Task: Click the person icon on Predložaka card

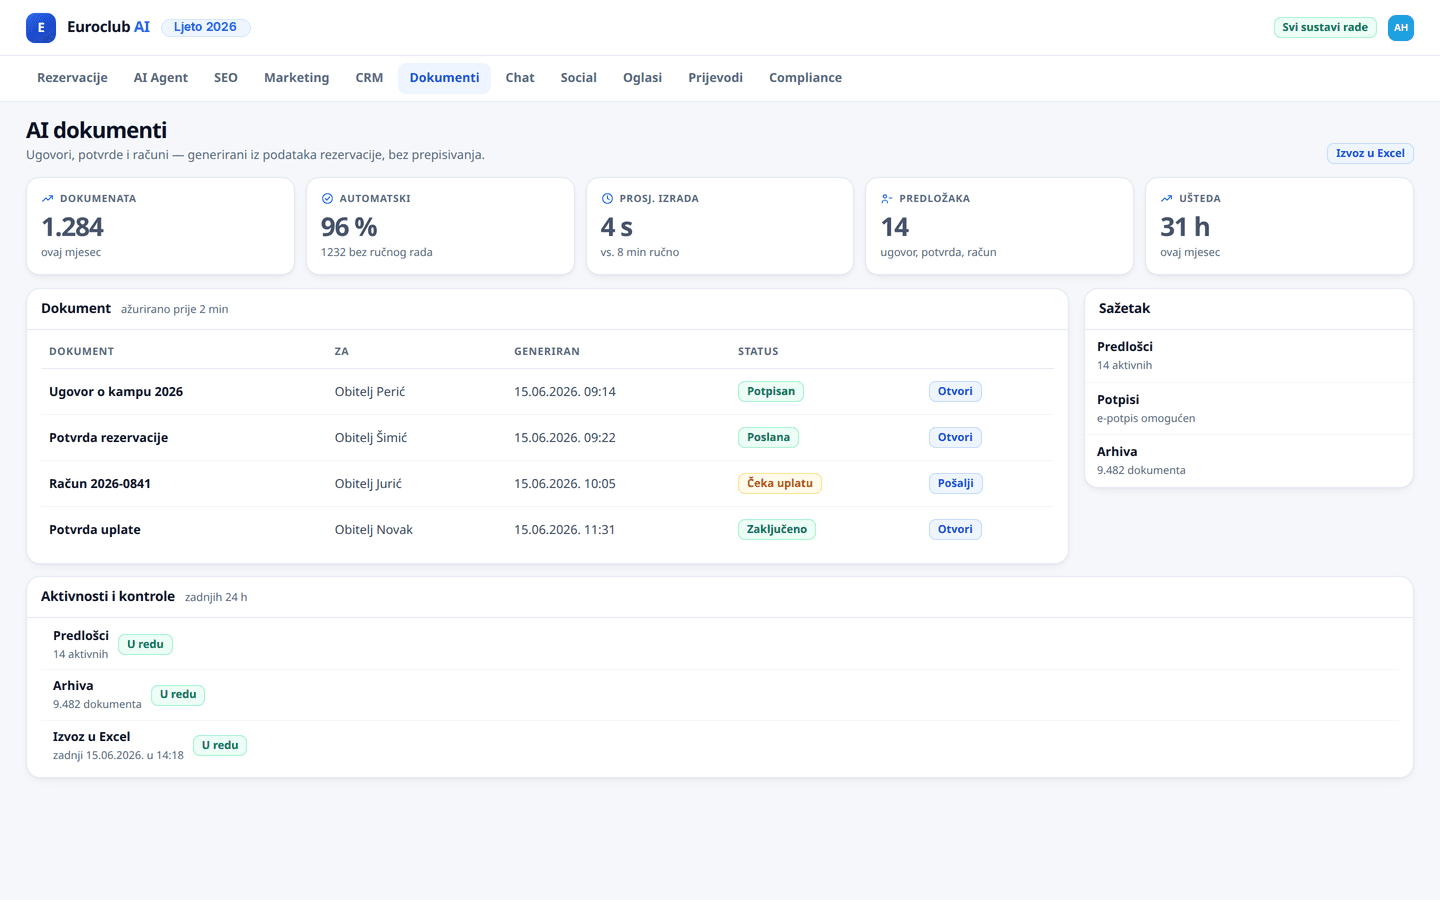Action: [x=887, y=199]
